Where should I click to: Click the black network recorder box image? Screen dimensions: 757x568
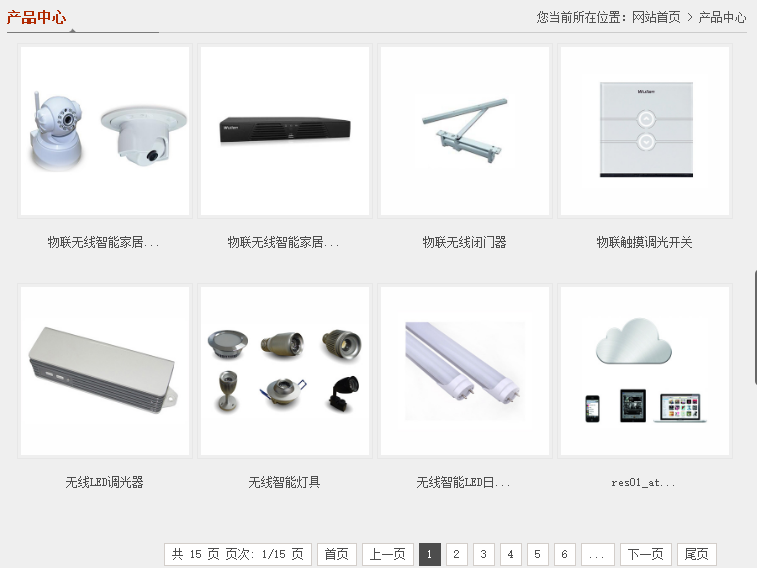tap(285, 131)
